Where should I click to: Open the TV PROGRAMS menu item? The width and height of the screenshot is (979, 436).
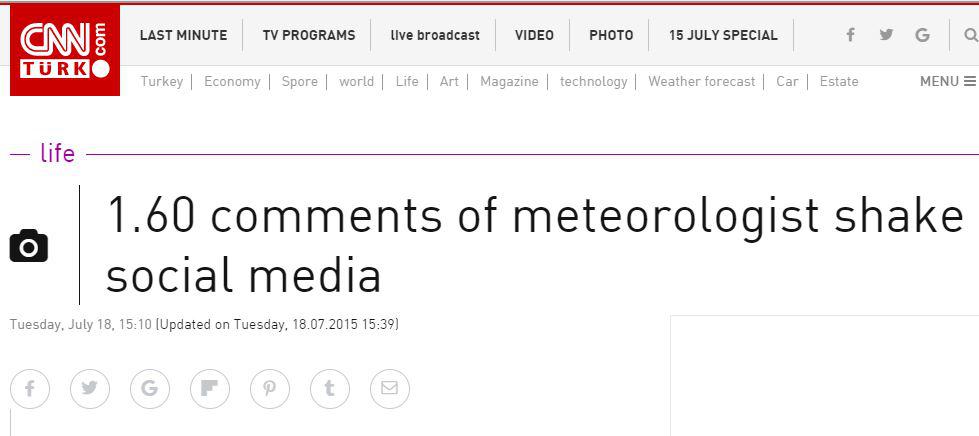coord(309,36)
